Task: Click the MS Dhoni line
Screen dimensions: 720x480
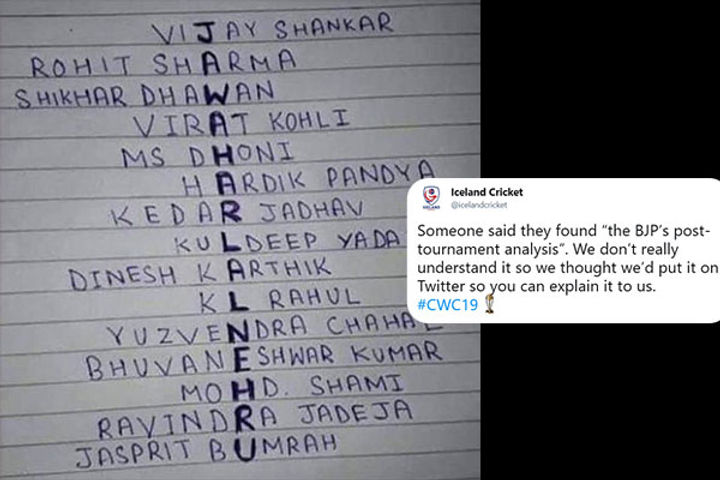Action: coord(207,156)
